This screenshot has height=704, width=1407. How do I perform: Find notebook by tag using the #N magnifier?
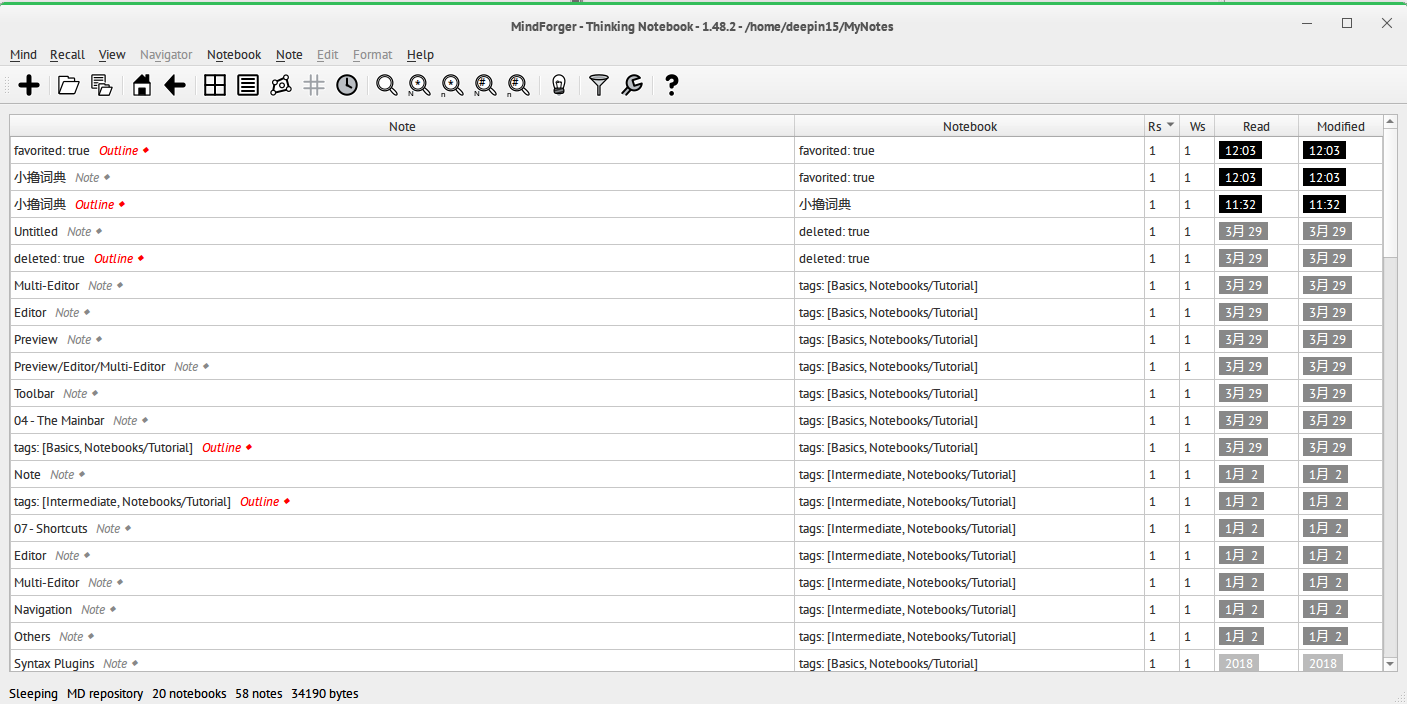[486, 86]
